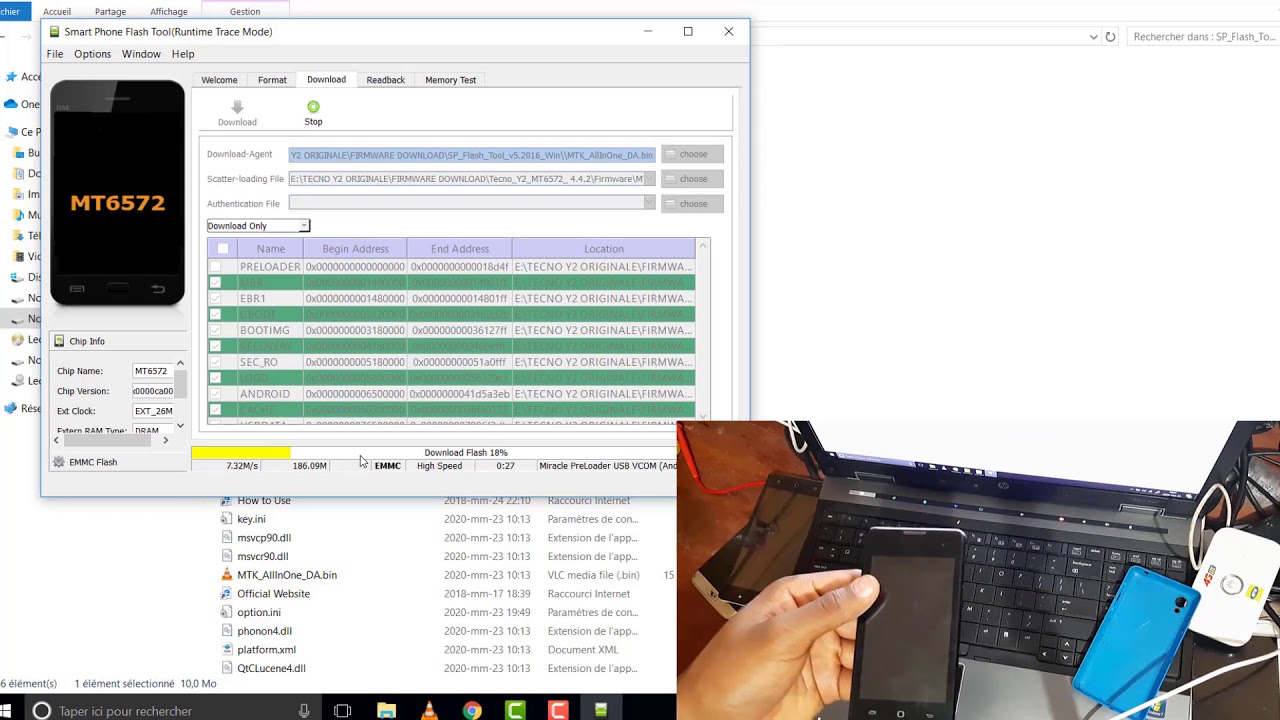
Task: Click partition table scroll-down arrow
Action: click(703, 416)
